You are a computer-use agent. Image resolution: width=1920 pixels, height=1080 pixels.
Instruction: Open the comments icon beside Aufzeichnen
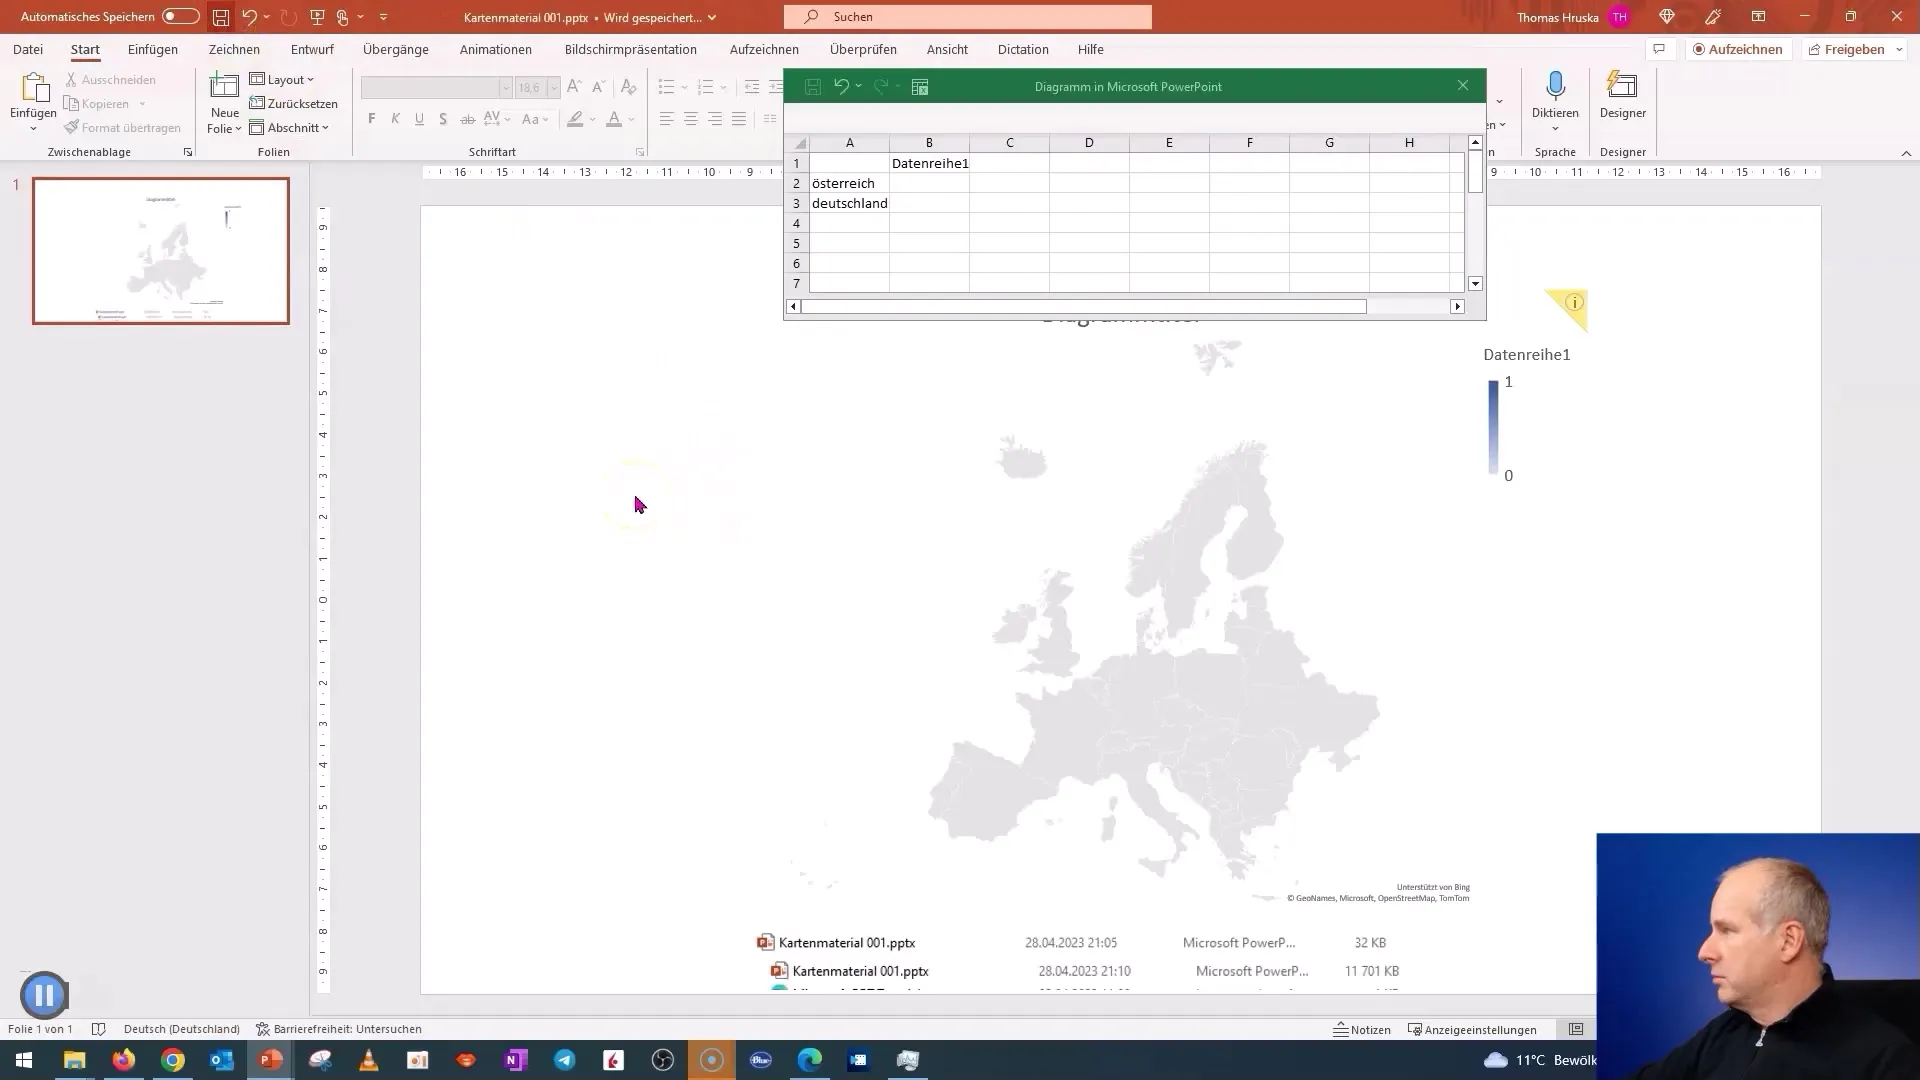click(1659, 49)
